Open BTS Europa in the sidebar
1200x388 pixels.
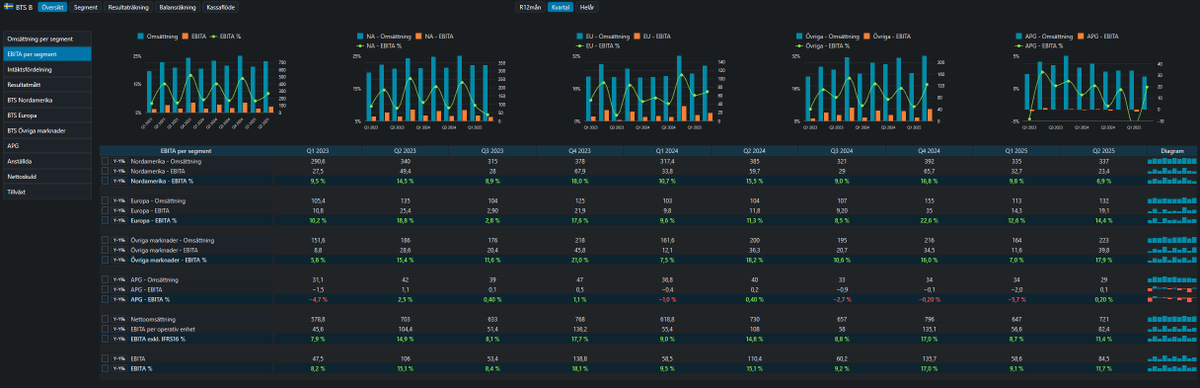(46, 114)
